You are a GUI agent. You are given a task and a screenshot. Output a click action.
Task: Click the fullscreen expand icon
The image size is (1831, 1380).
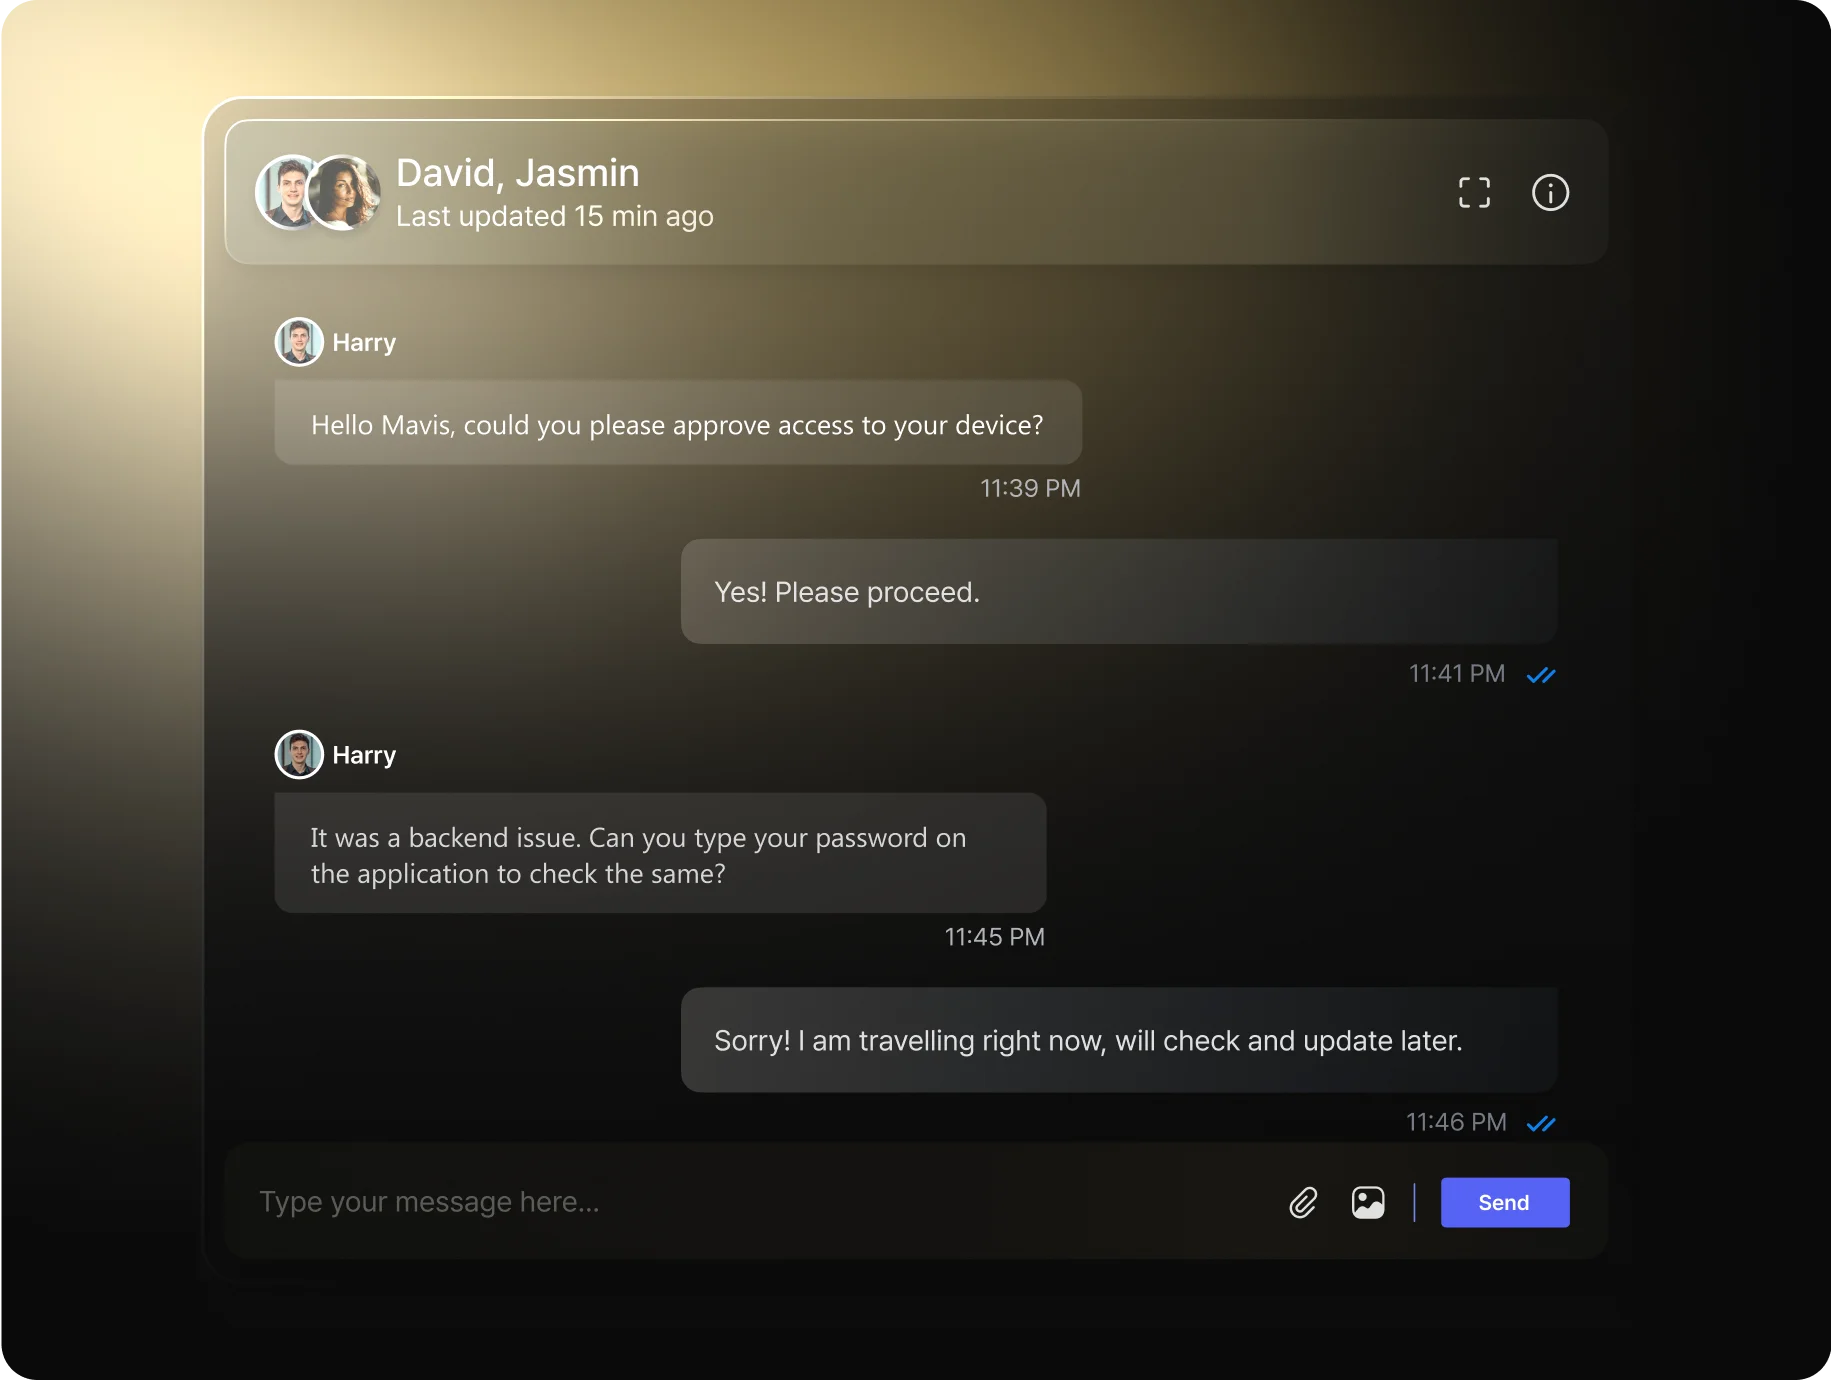point(1473,192)
